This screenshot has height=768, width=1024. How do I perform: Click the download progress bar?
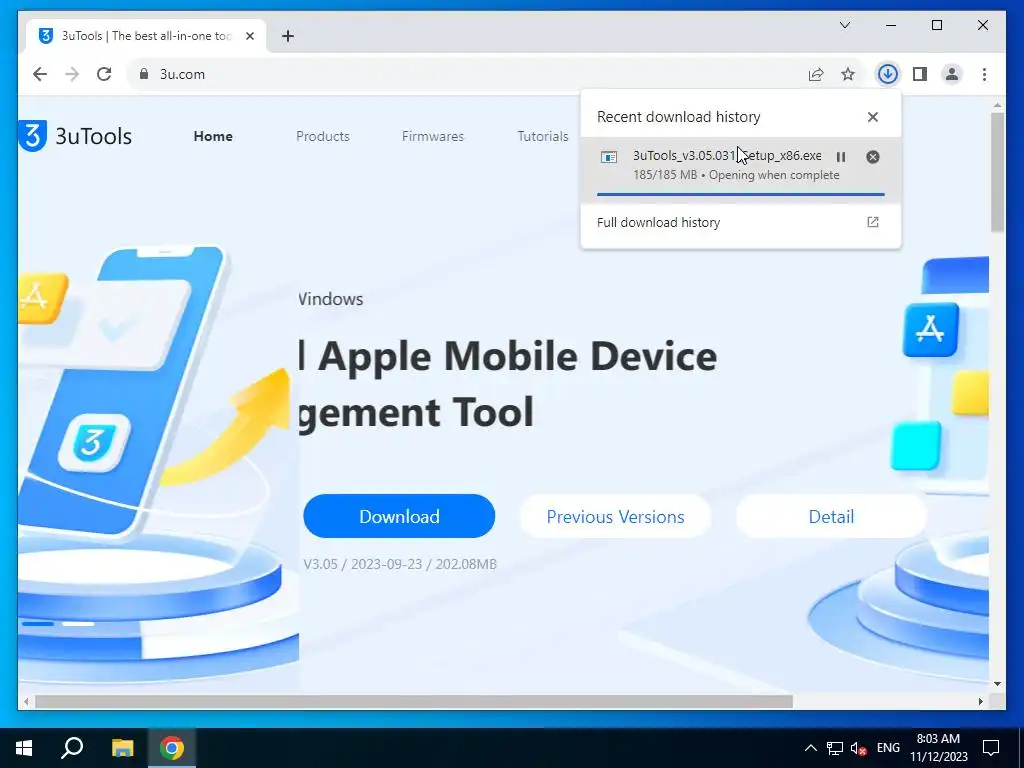coord(741,194)
